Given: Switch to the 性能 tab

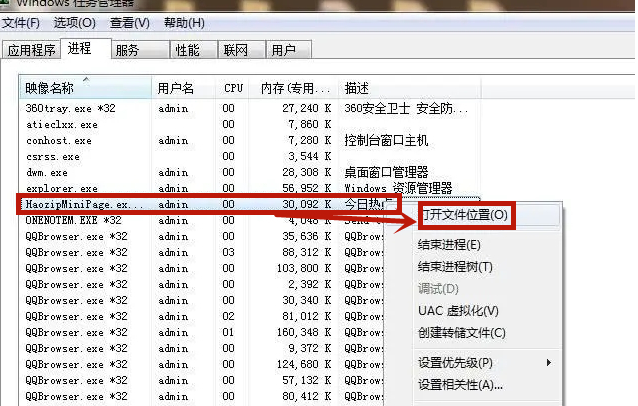Looking at the screenshot, I should [187, 49].
